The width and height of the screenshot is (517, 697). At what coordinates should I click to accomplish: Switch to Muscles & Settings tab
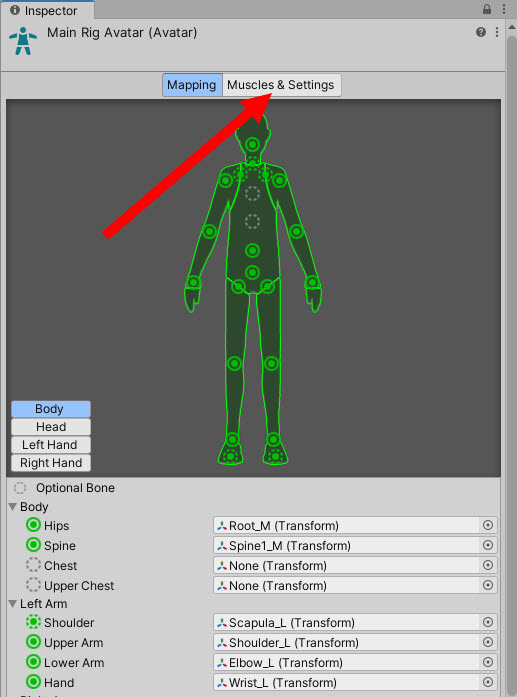281,85
